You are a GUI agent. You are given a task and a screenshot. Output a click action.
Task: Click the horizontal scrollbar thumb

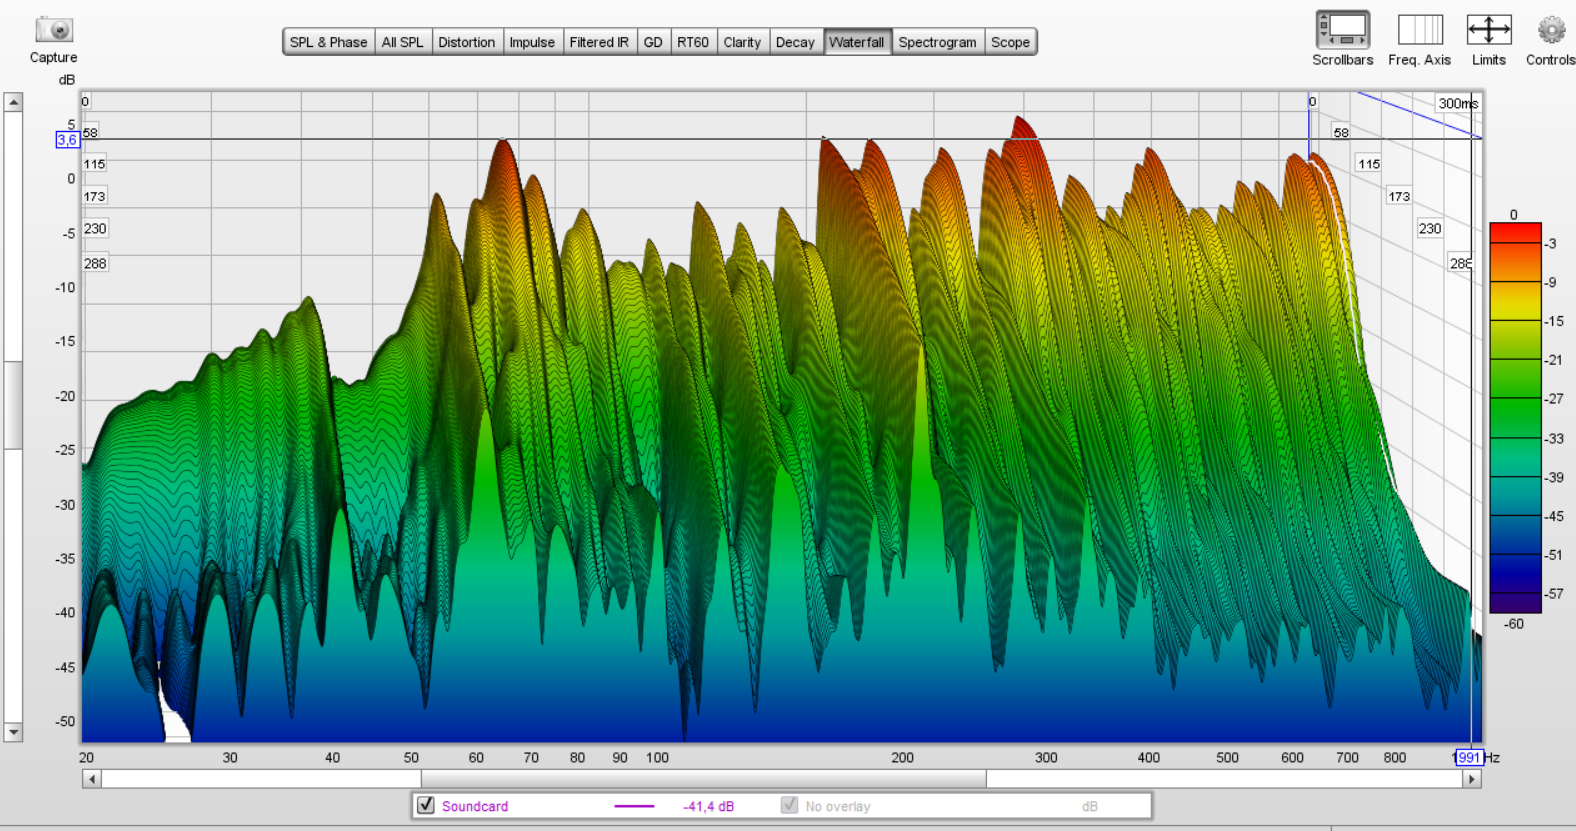704,779
